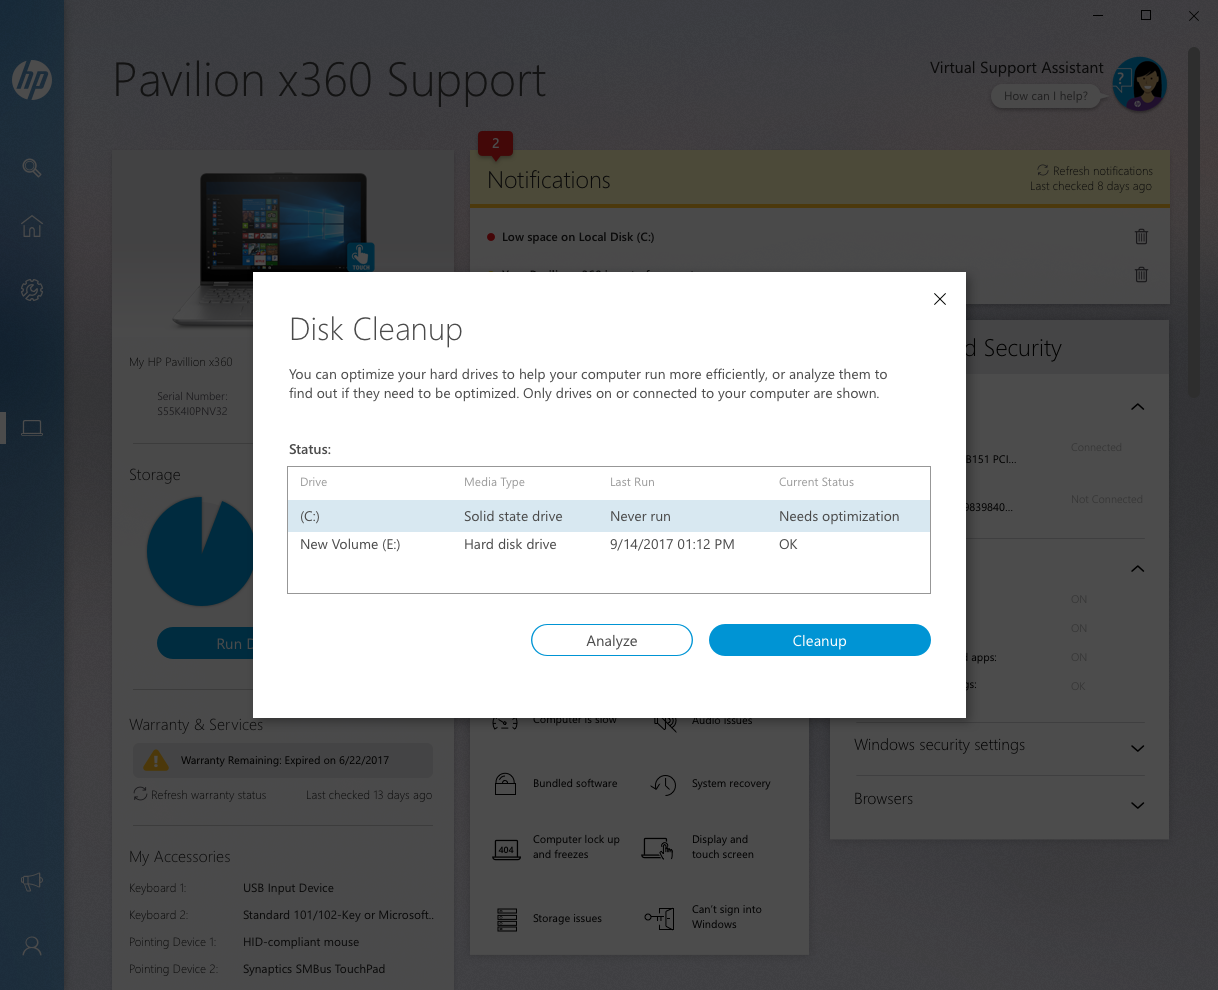The height and width of the screenshot is (990, 1218).
Task: Click the Current Status column header
Action: (x=816, y=482)
